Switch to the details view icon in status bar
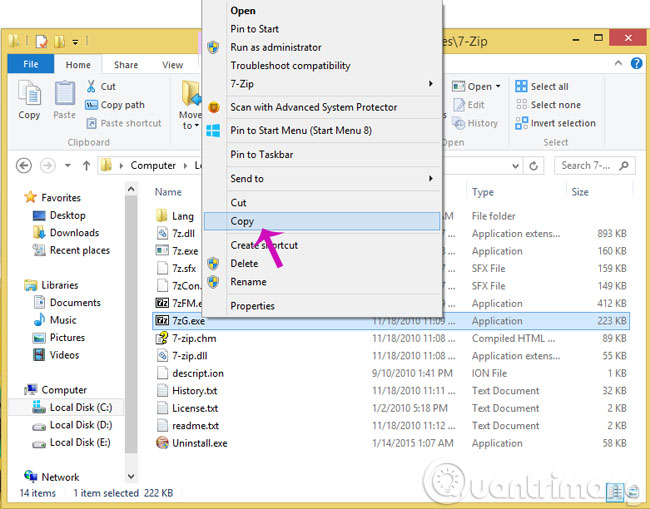The image size is (650, 509). [x=615, y=492]
